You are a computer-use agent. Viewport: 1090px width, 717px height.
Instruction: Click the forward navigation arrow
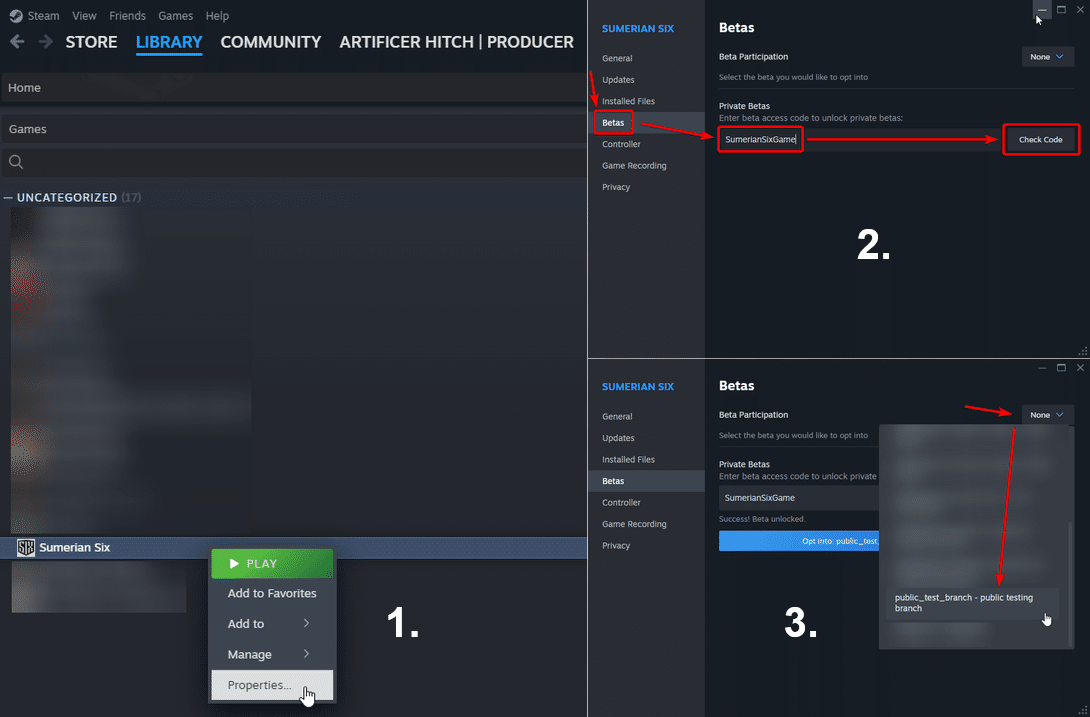(46, 42)
